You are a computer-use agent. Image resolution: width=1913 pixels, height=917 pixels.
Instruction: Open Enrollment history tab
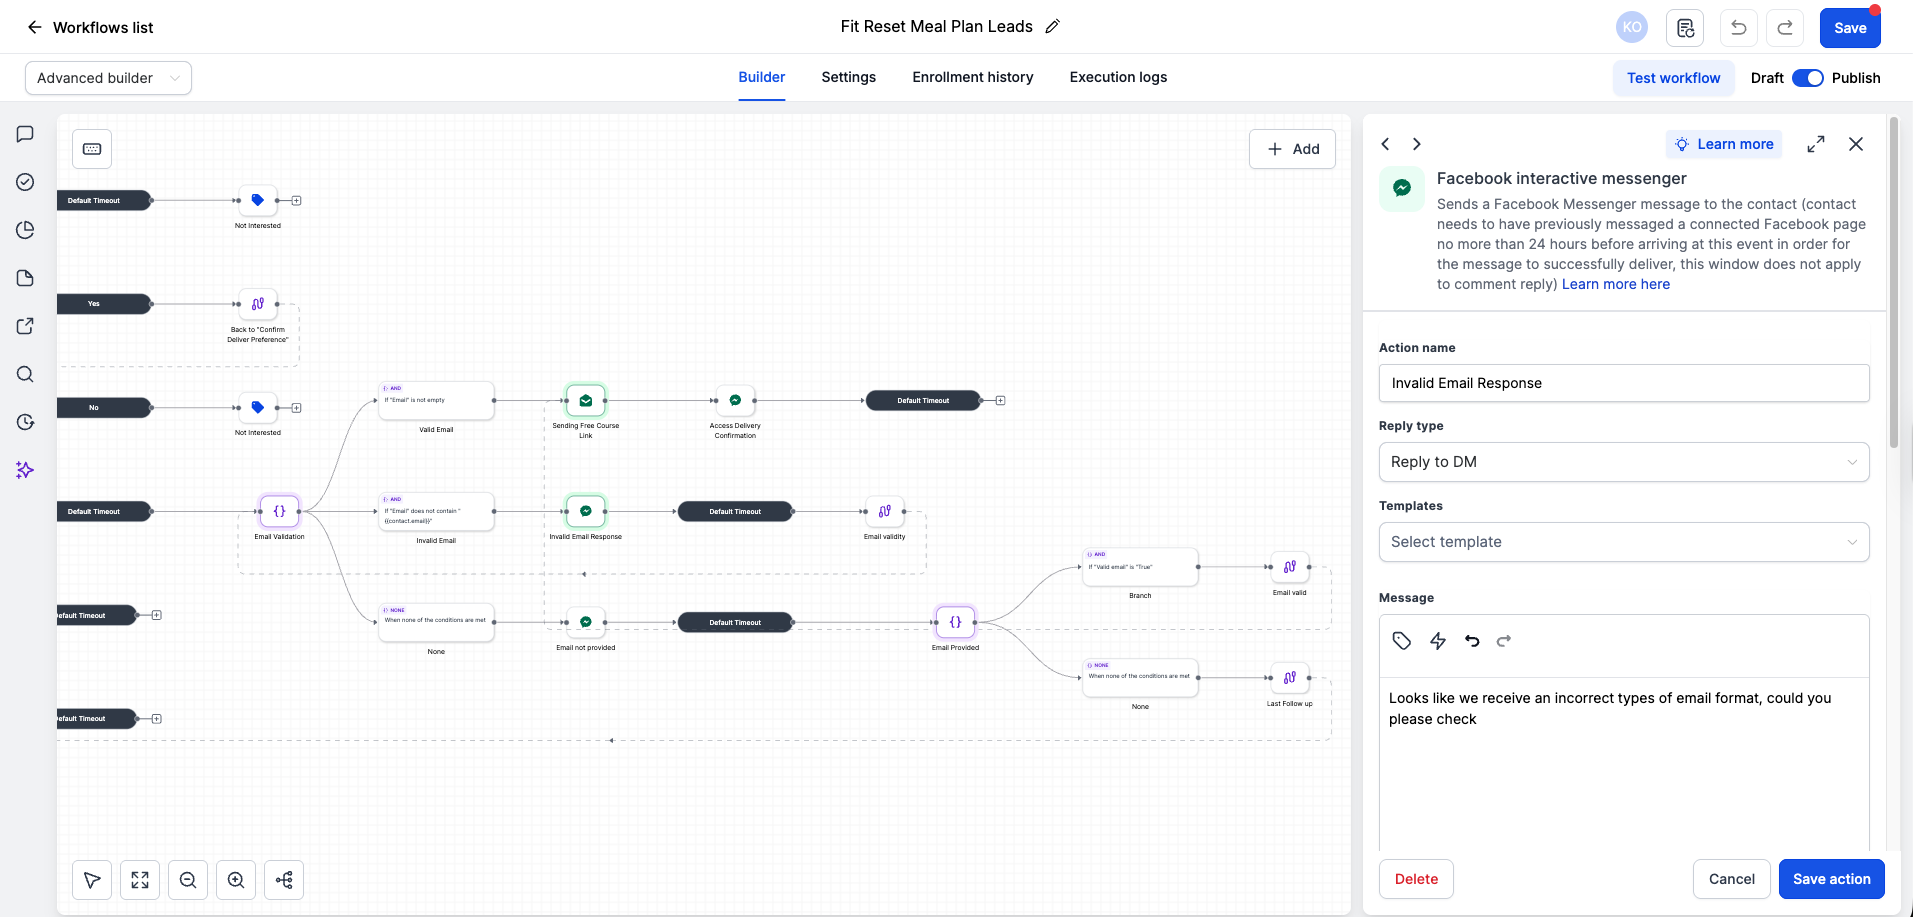[x=973, y=77]
